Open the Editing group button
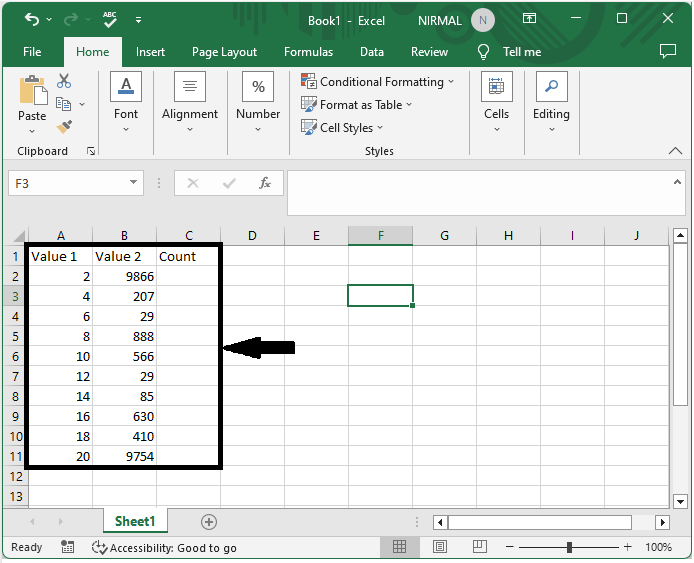694x563 pixels. click(551, 103)
